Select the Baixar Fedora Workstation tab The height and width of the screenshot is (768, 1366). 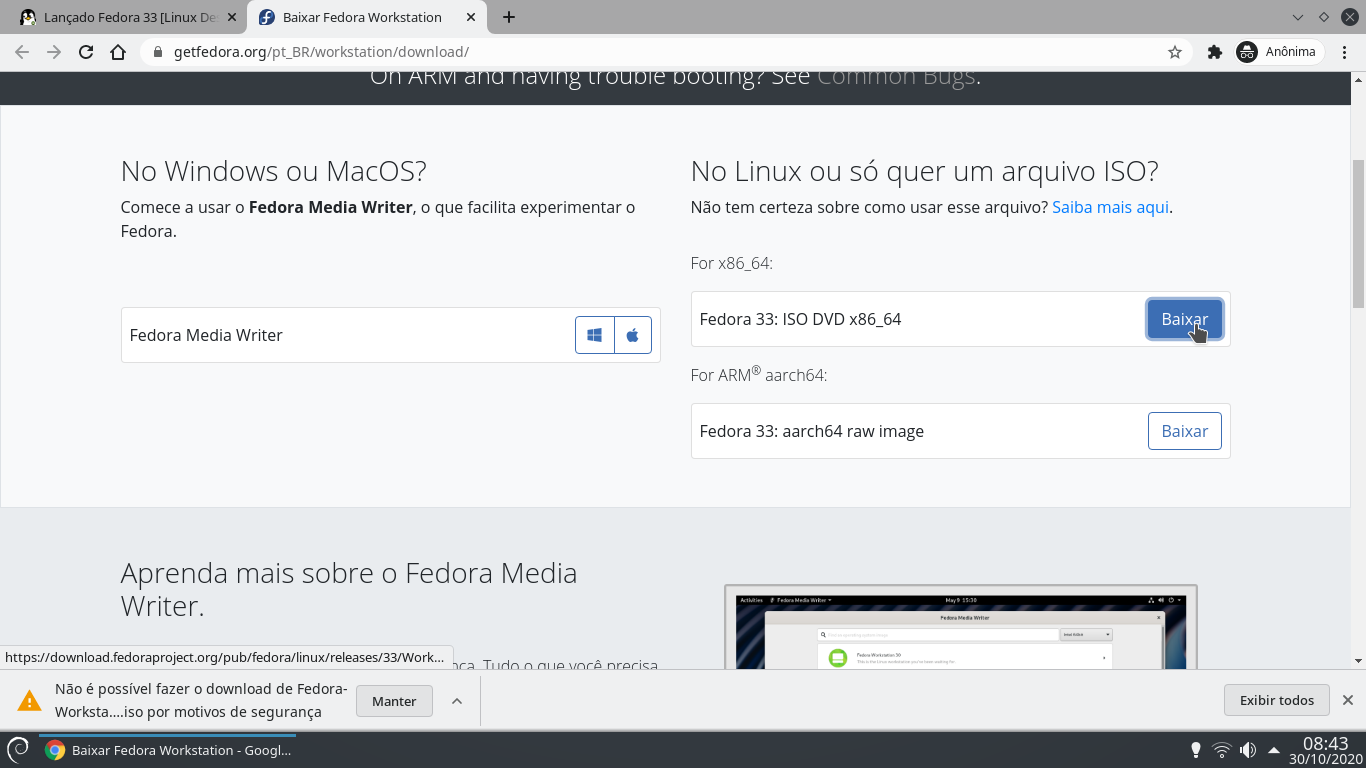click(x=369, y=17)
